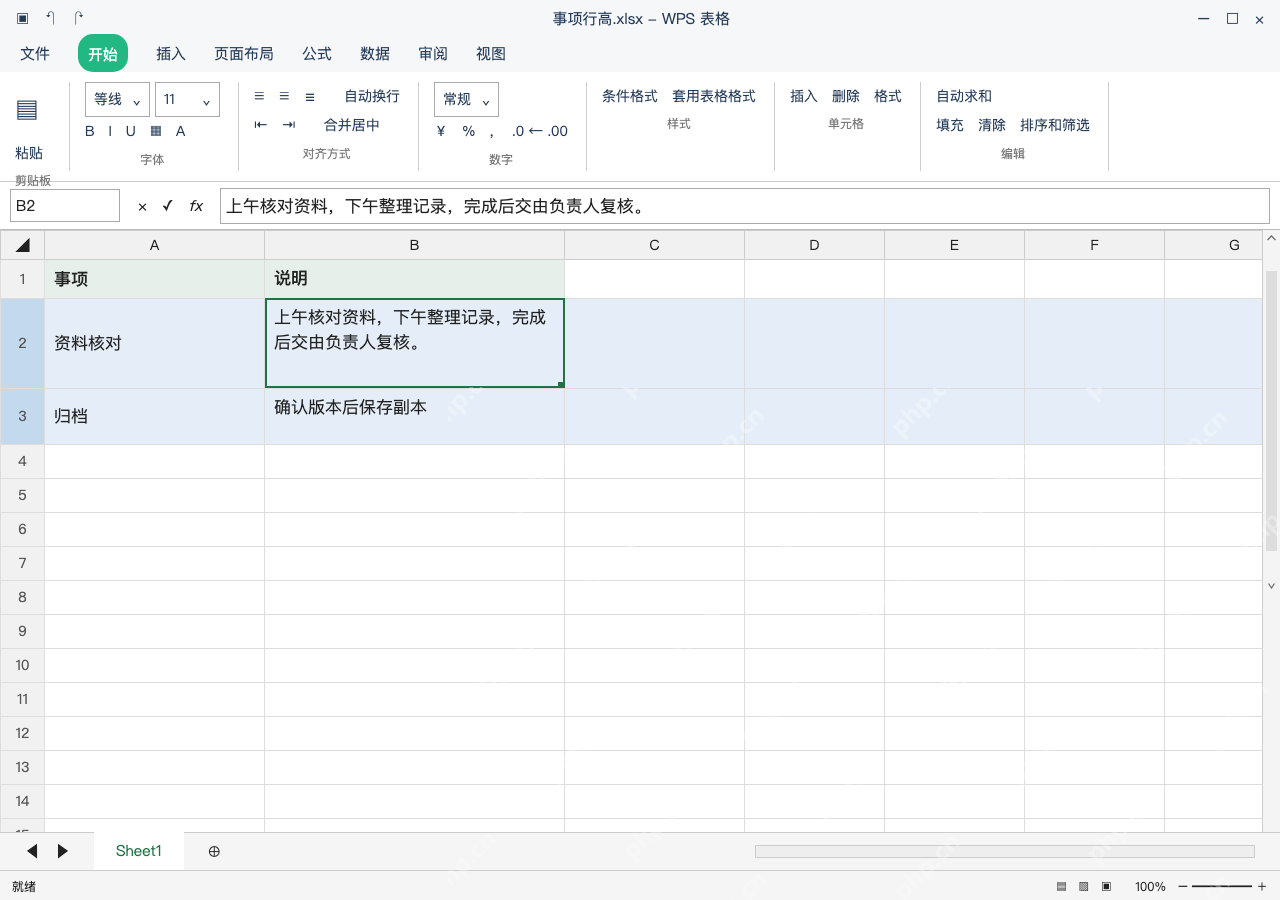Viewport: 1280px width, 900px height.
Task: Select cell containing 确认版本后保存副本
Action: tap(415, 416)
